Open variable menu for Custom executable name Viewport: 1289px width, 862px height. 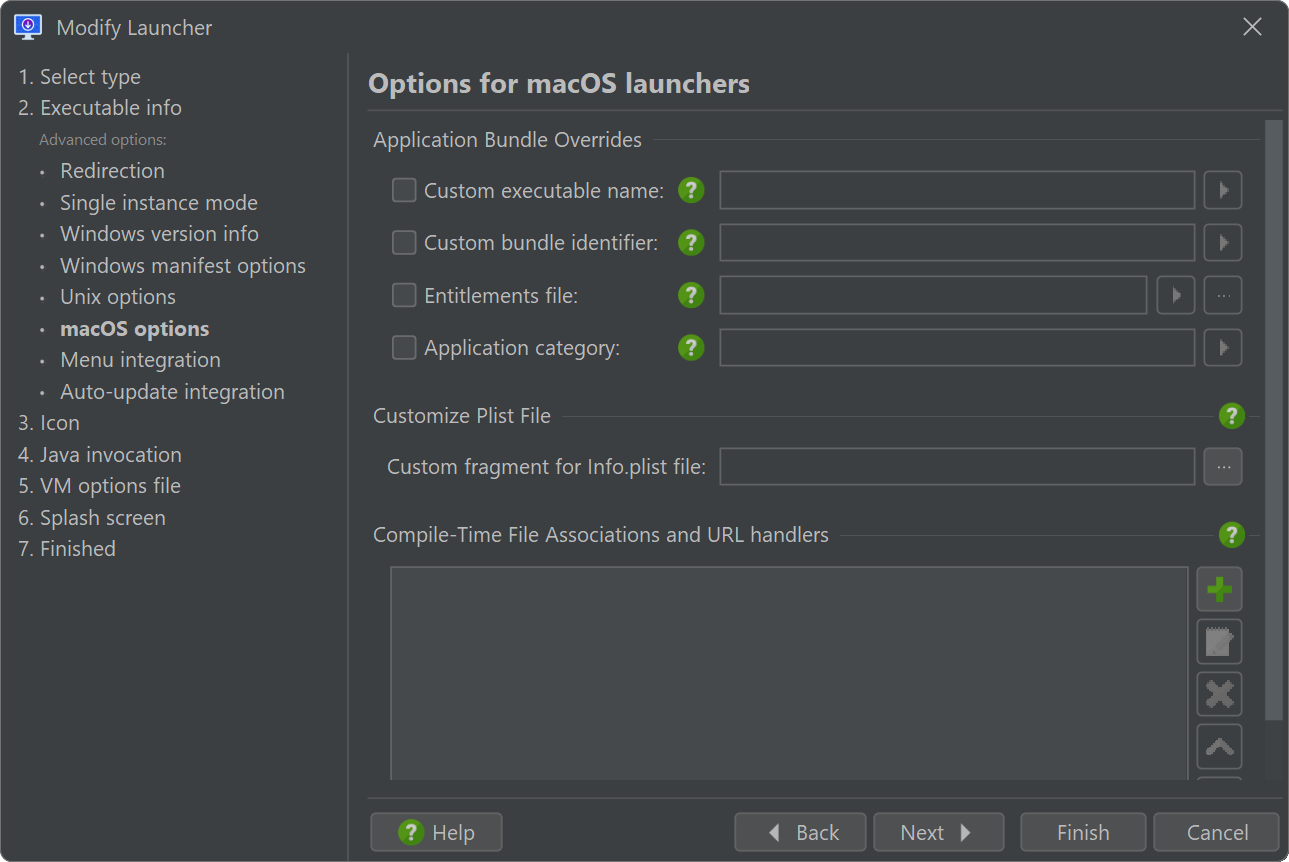[1223, 190]
